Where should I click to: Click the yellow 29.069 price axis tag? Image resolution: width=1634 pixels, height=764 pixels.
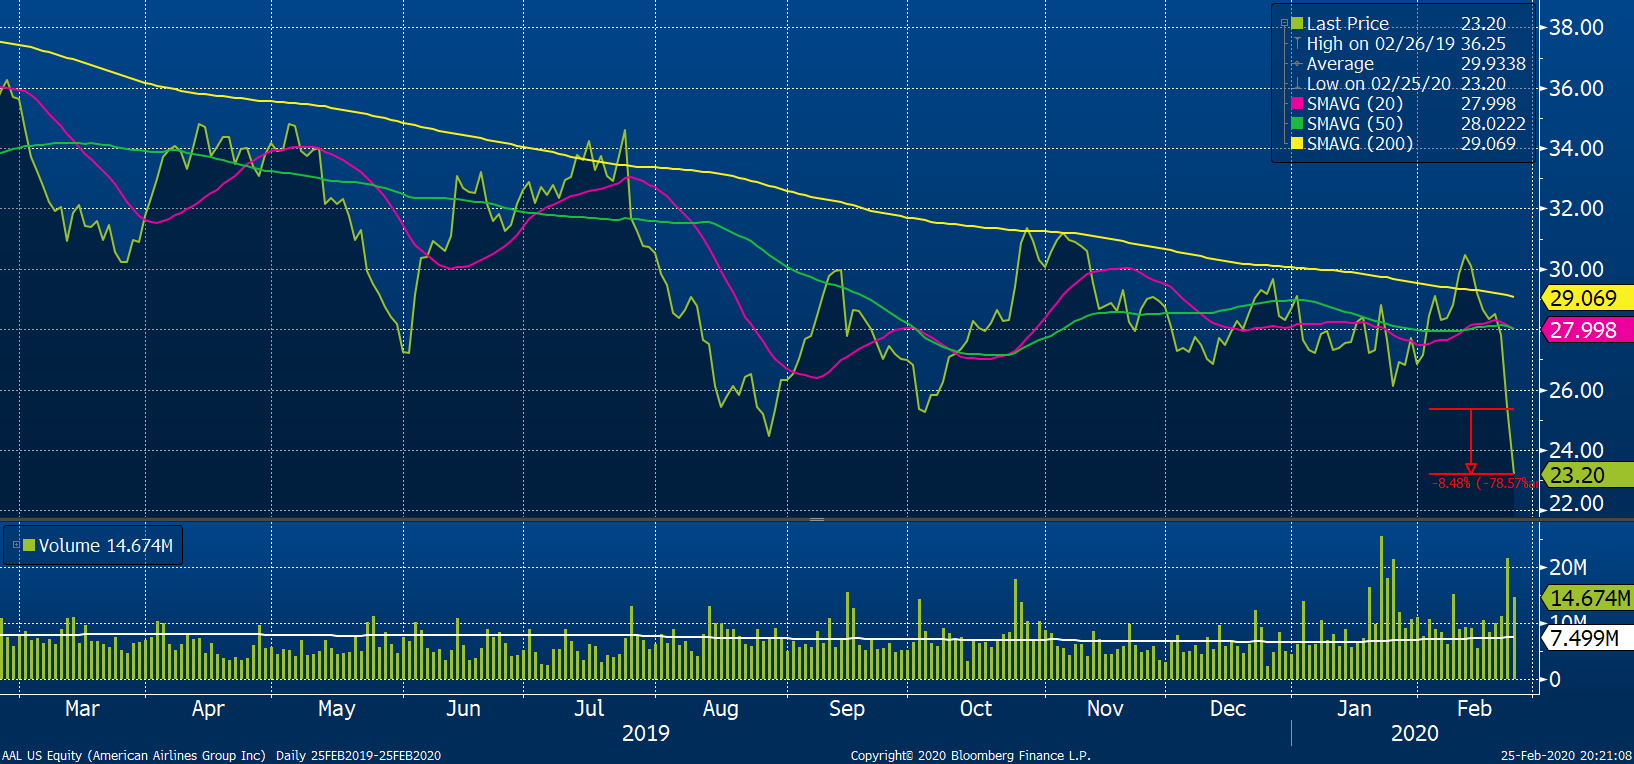coord(1587,298)
